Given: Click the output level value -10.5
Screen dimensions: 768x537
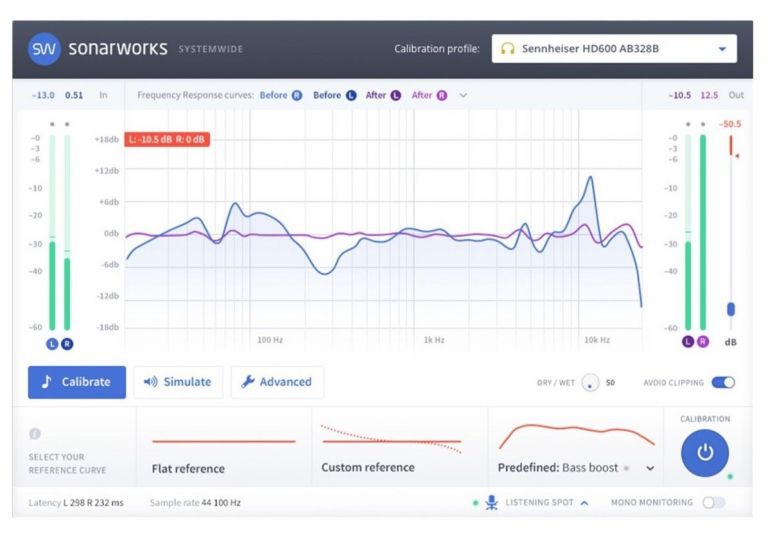Looking at the screenshot, I should coord(679,95).
